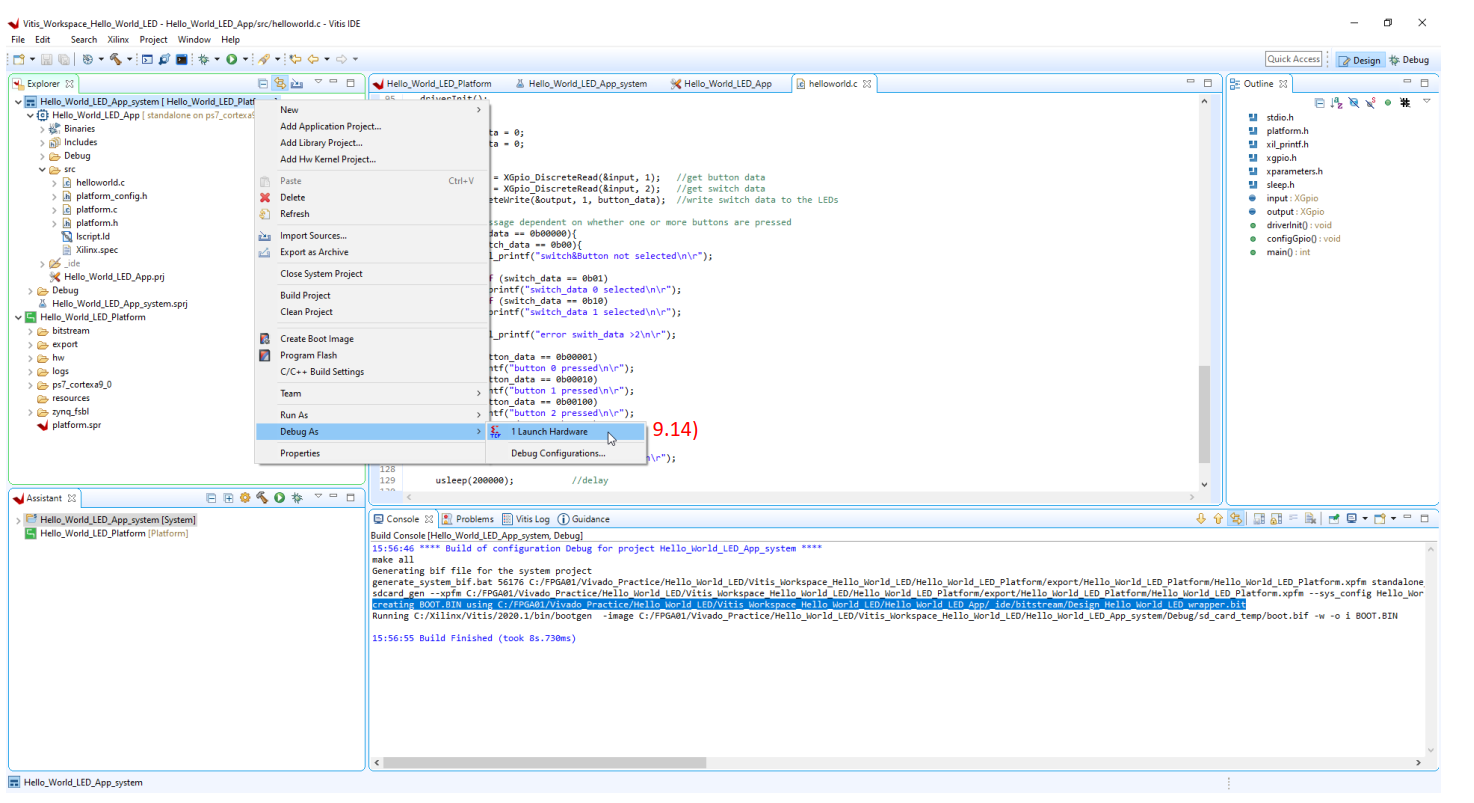Screen dimensions: 1474x803
Task: Switch to the Hello_World_LED_Platform editor tab
Action: [x=432, y=84]
